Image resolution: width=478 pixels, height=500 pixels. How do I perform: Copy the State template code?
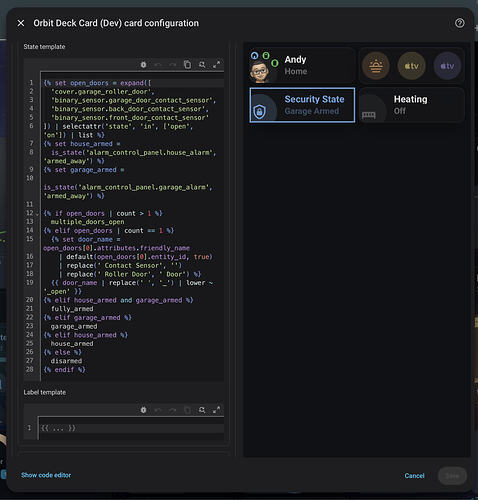(187, 65)
